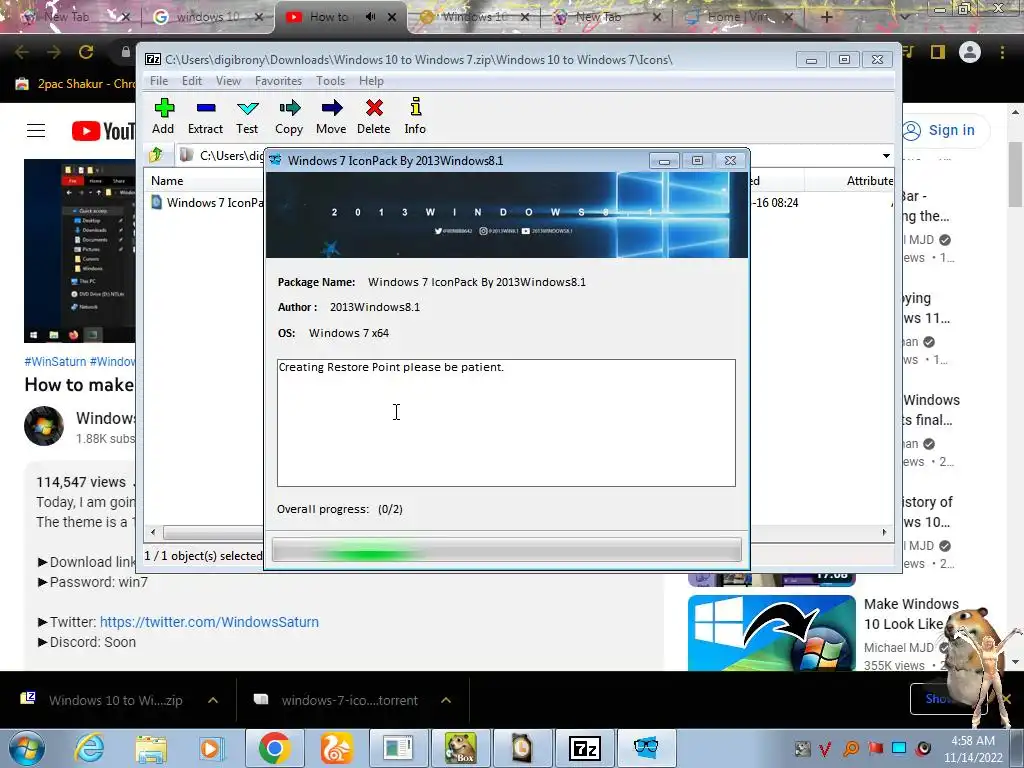Click the Copy icon in 7-Zip toolbar
This screenshot has height=768, width=1024.
coord(289,116)
